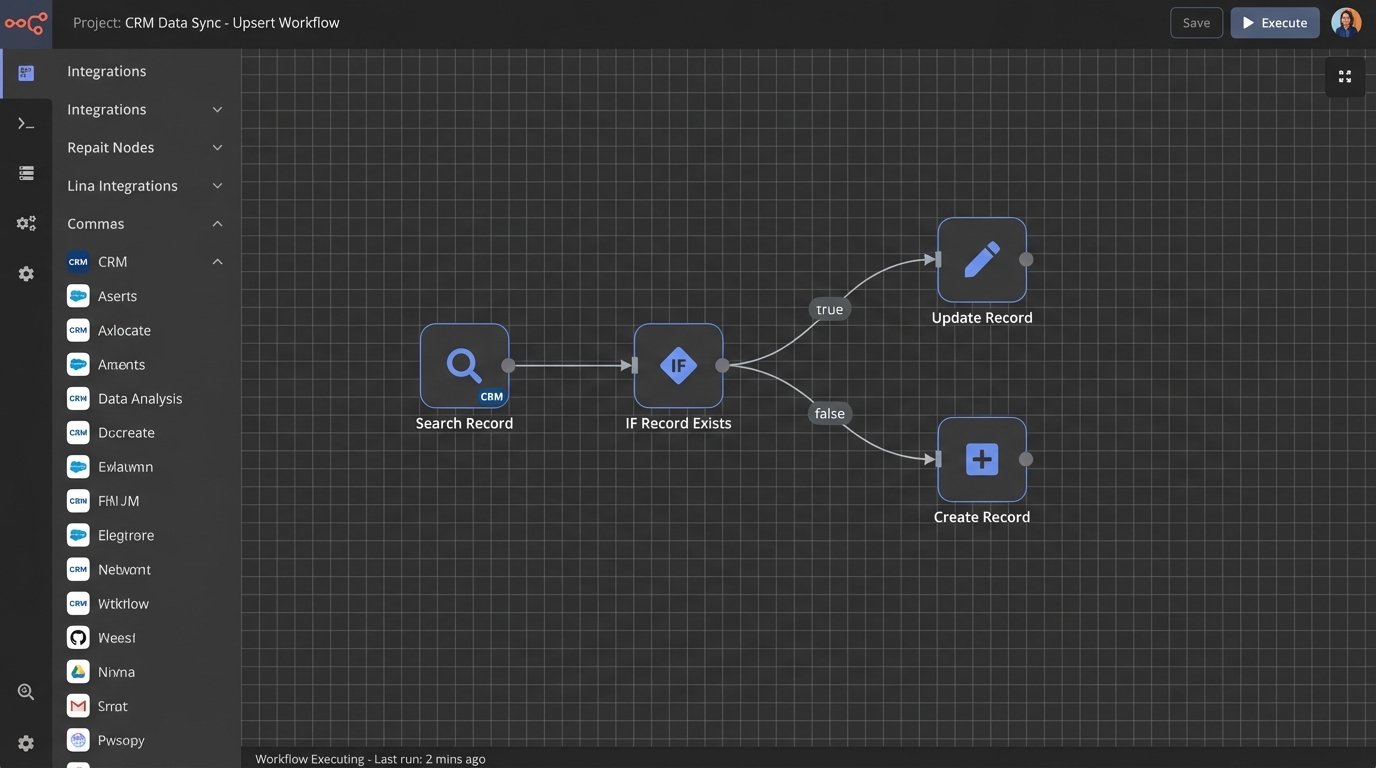
Task: Click the true branch label
Action: click(x=829, y=310)
